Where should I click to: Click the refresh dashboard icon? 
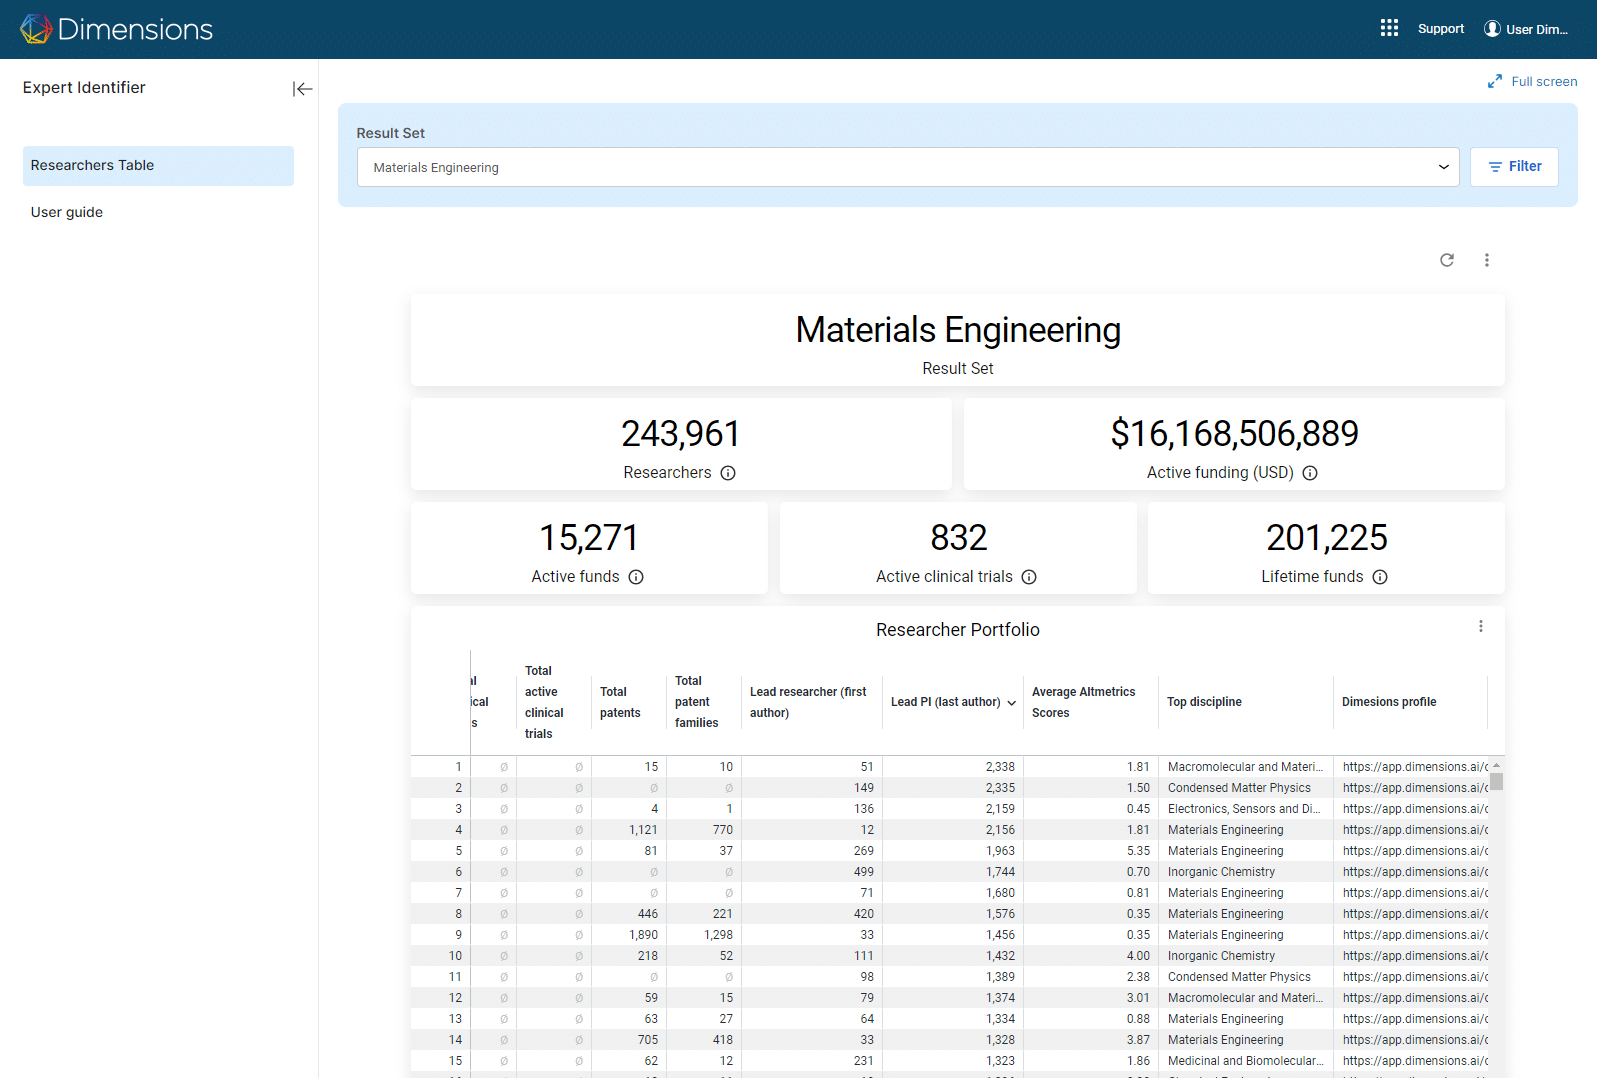tap(1446, 260)
